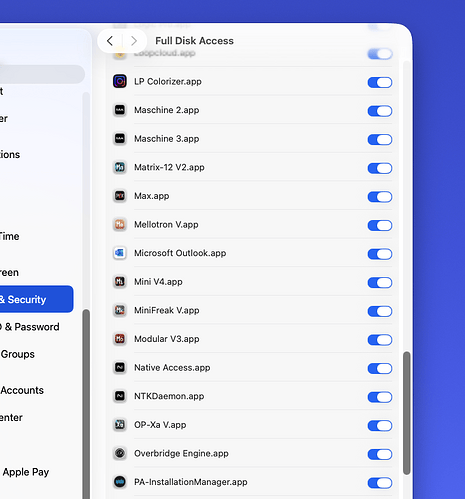Click the Max app icon
Viewport: 465px width, 499px height.
pyautogui.click(x=120, y=196)
